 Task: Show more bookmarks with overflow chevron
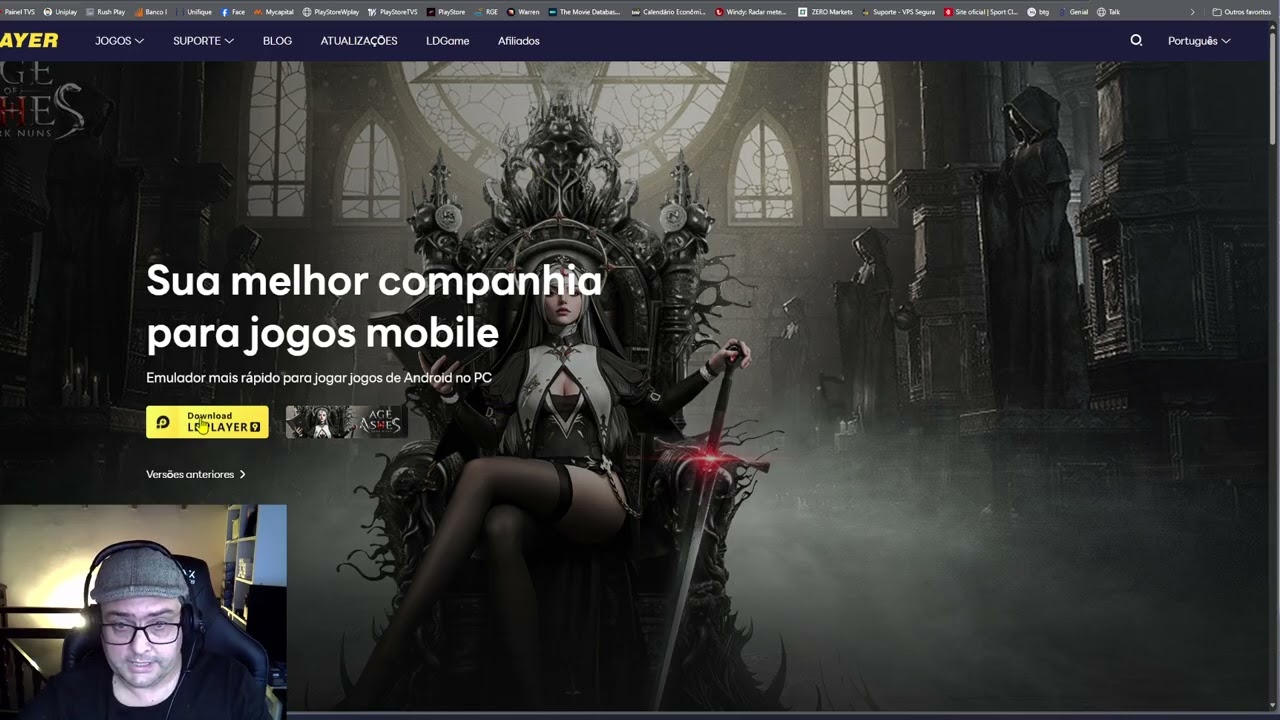[x=1192, y=12]
